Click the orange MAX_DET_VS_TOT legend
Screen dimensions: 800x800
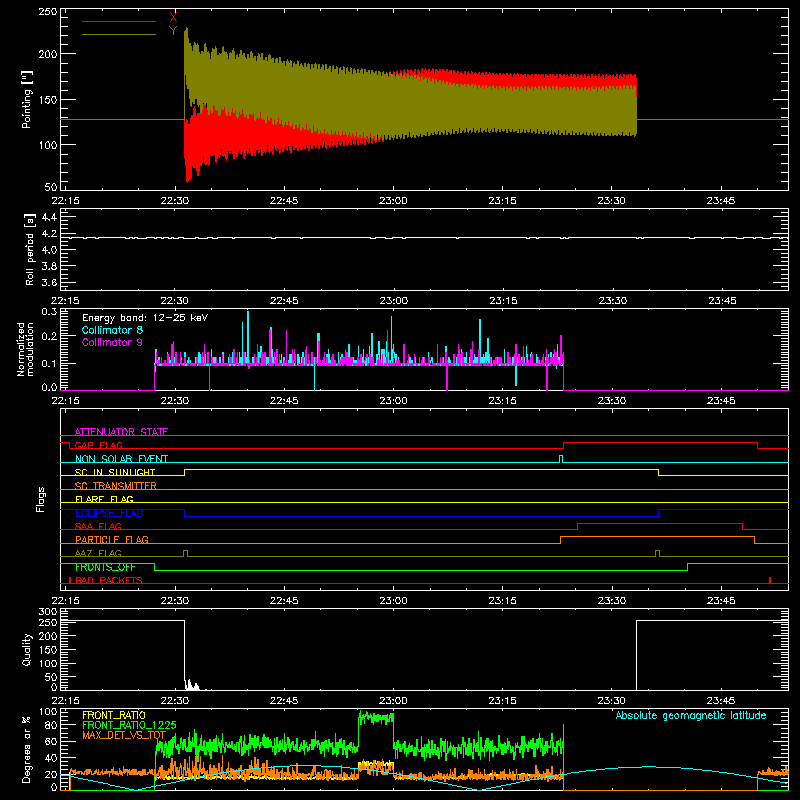click(124, 735)
